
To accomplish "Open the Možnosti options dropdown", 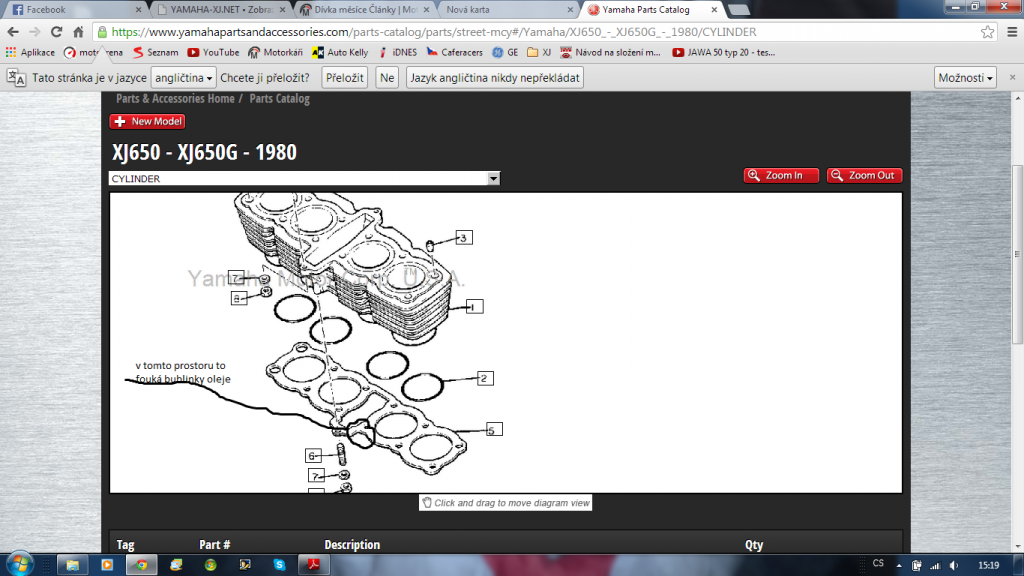I will (x=965, y=78).
